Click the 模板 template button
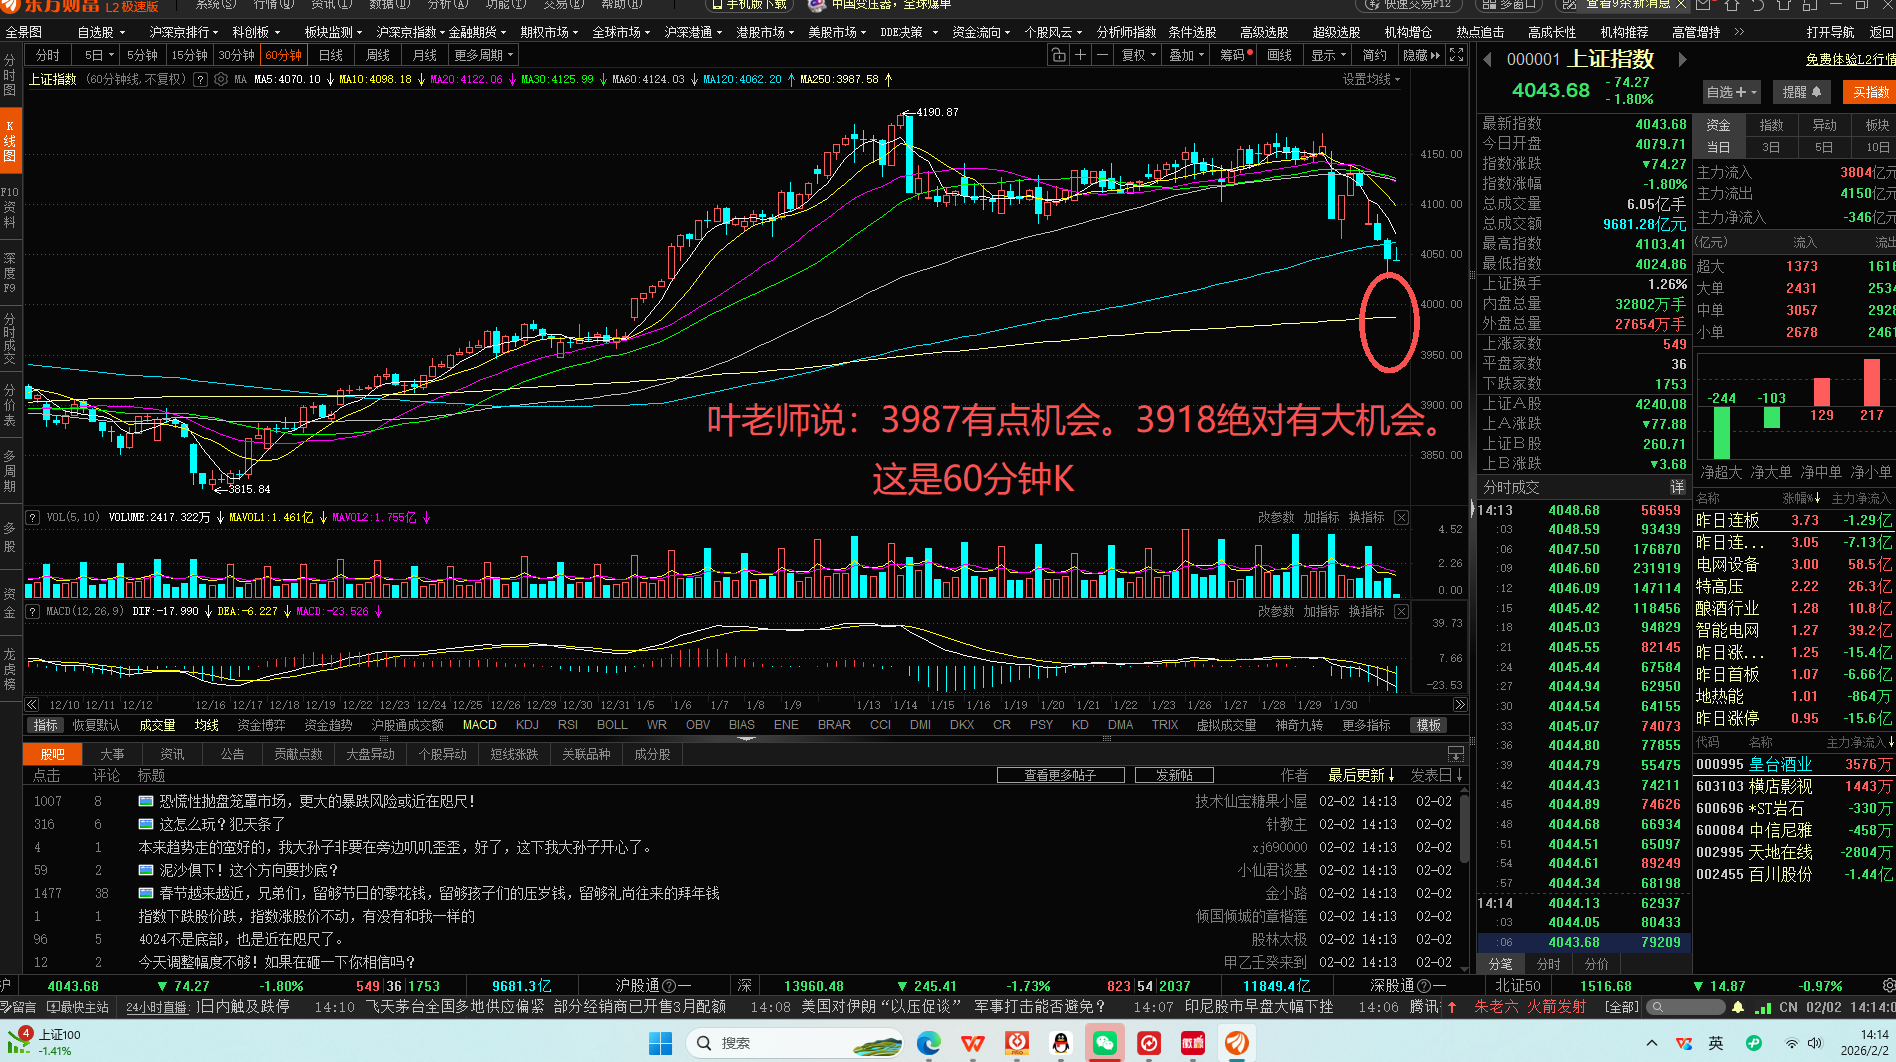Viewport: 1896px width, 1062px height. [1429, 725]
